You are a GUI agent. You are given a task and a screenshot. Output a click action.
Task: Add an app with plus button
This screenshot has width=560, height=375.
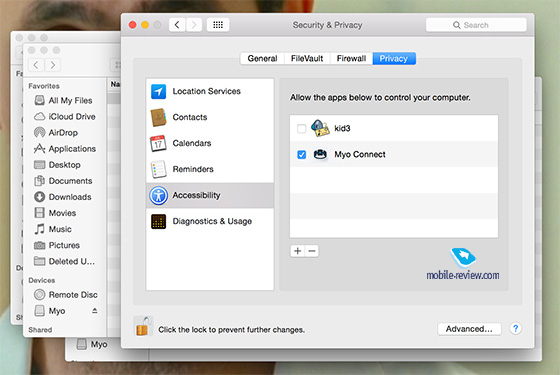point(298,251)
